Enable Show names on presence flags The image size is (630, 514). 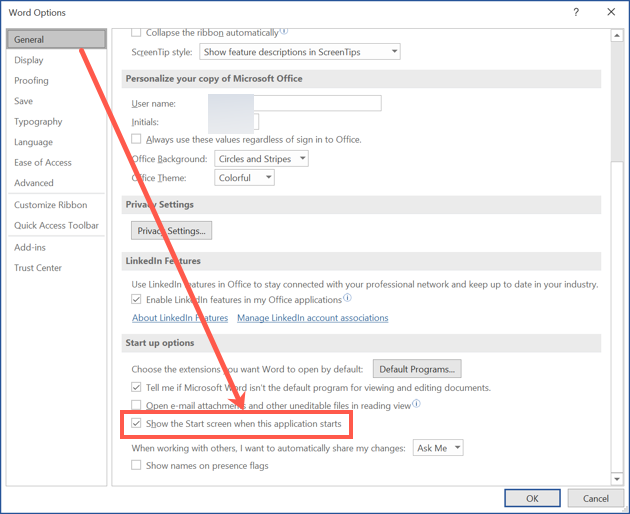(137, 466)
